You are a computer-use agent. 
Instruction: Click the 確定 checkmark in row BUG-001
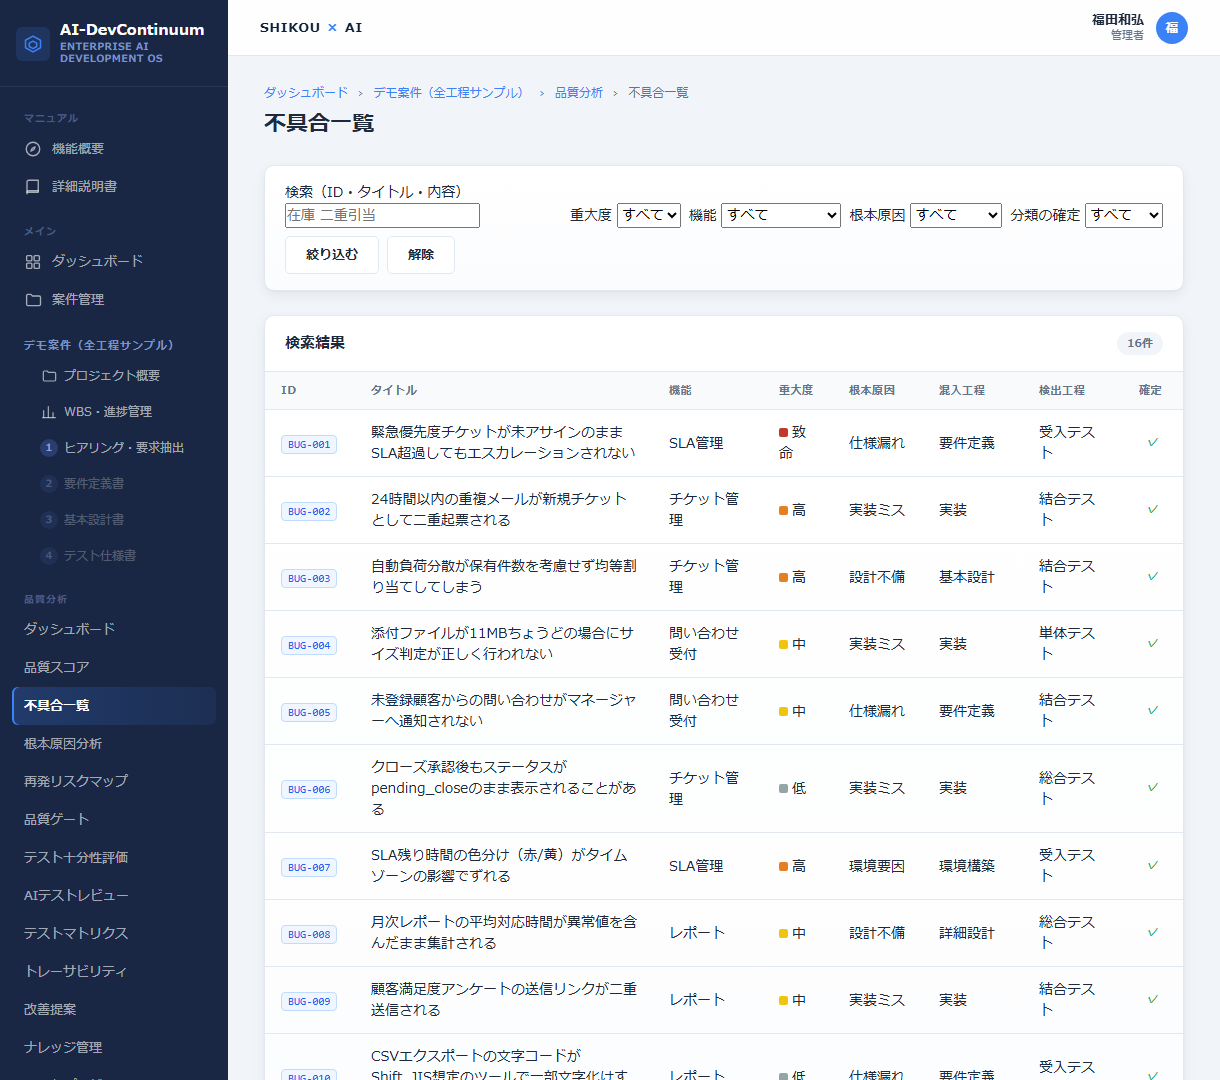click(x=1152, y=442)
